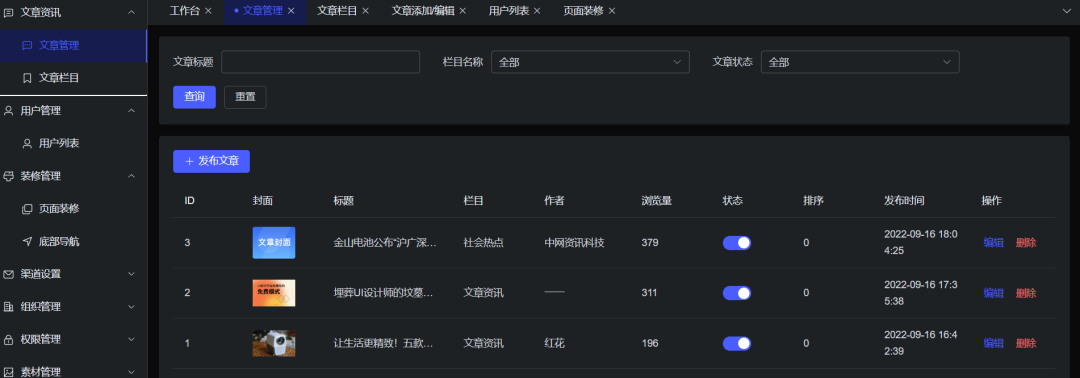Open cover thumbnail of article ID 1
This screenshot has width=1080, height=378.
click(x=274, y=344)
